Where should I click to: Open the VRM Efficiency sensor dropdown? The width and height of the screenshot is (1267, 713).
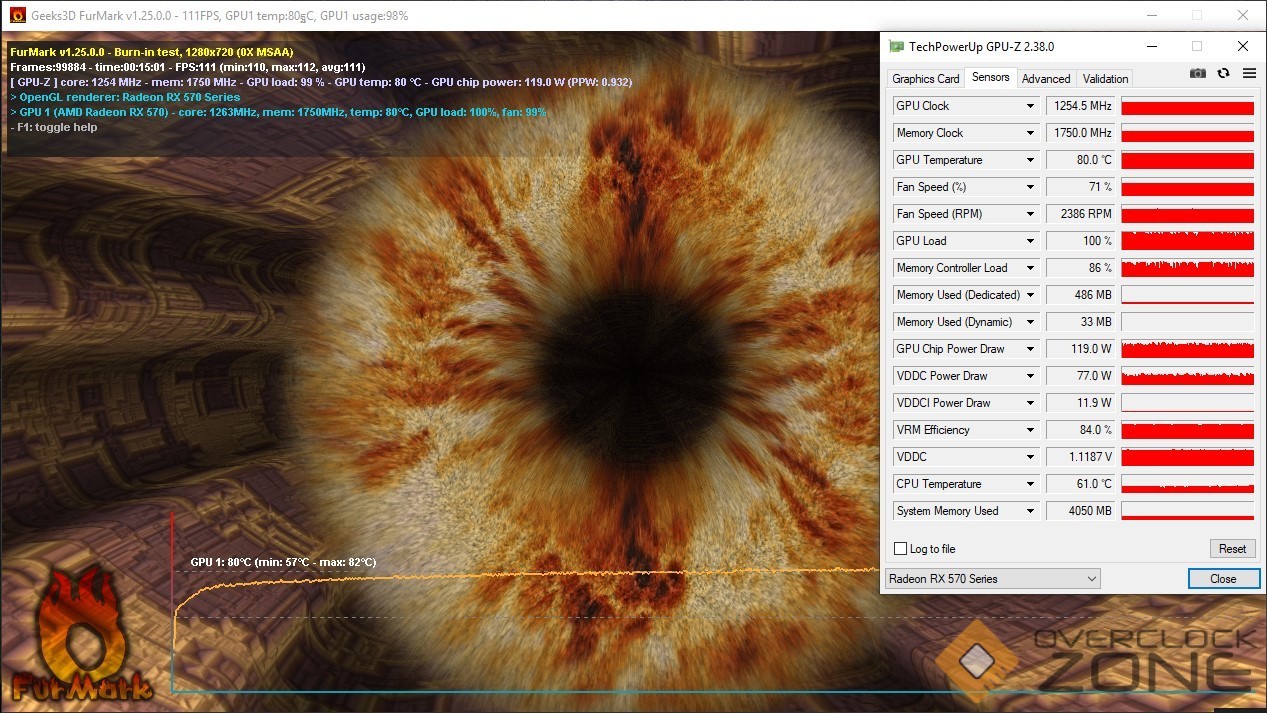pyautogui.click(x=1030, y=430)
